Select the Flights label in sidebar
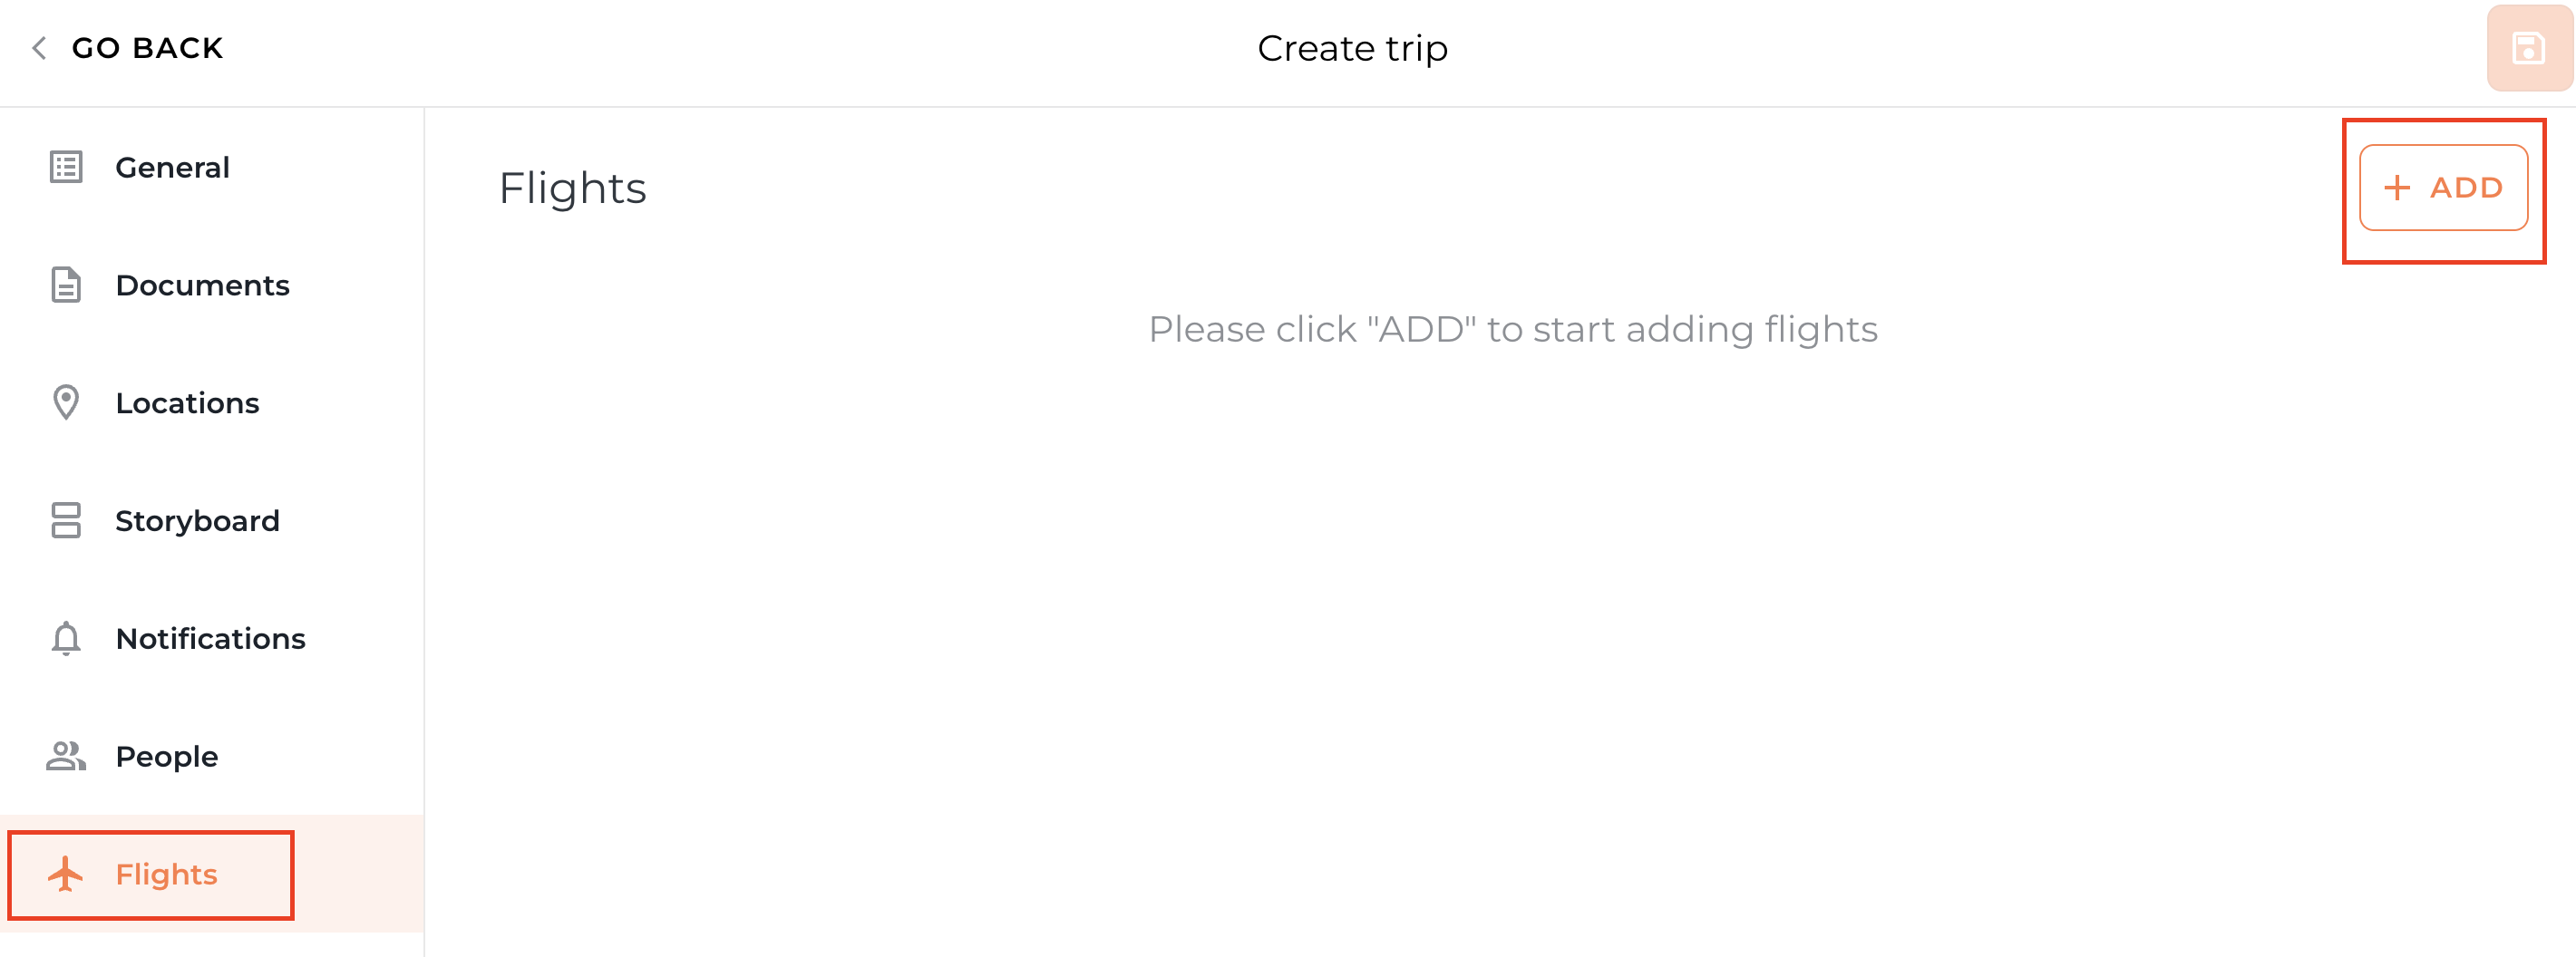Screen dimensions: 2576x957 [166, 874]
